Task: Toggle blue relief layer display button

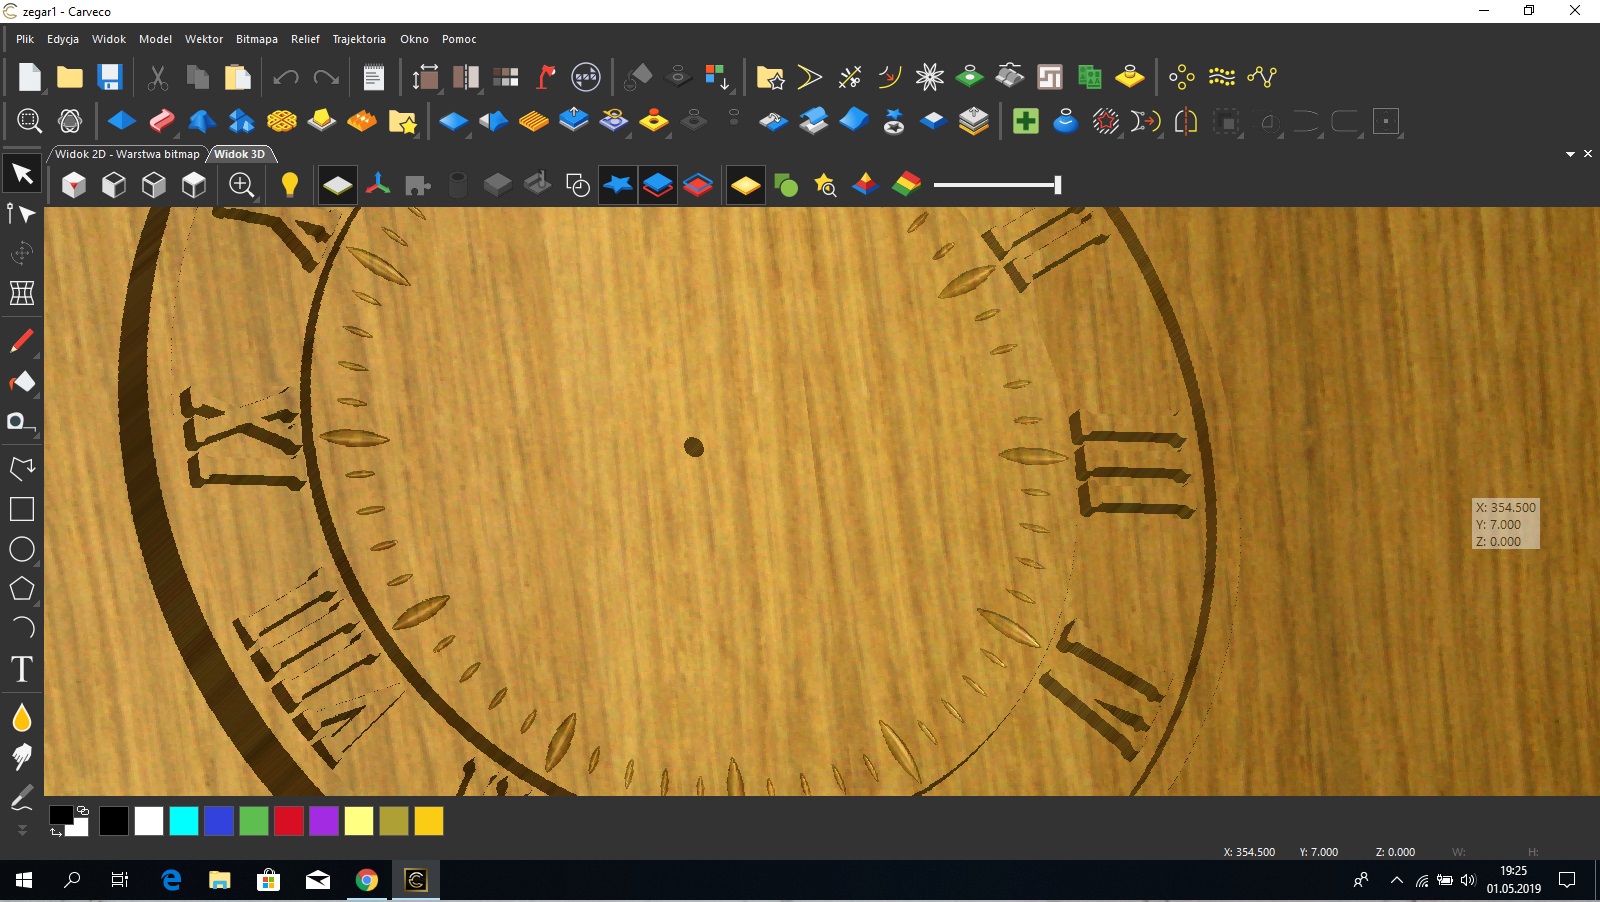Action: (658, 185)
